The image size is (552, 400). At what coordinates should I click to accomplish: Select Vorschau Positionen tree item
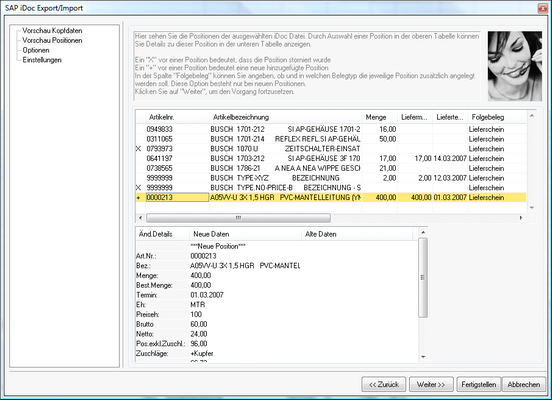(x=52, y=40)
